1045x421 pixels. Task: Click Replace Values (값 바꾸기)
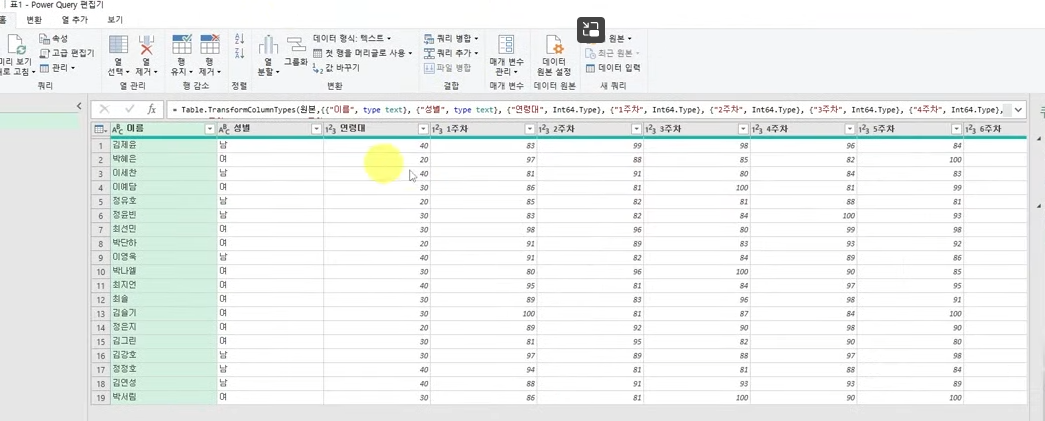(337, 68)
